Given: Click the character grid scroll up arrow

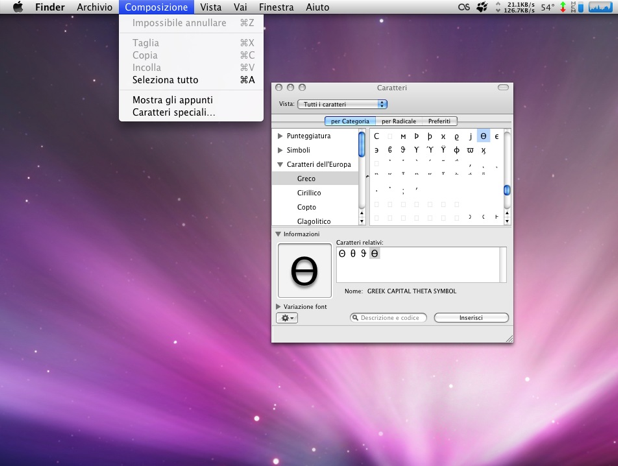Looking at the screenshot, I should pyautogui.click(x=507, y=214).
